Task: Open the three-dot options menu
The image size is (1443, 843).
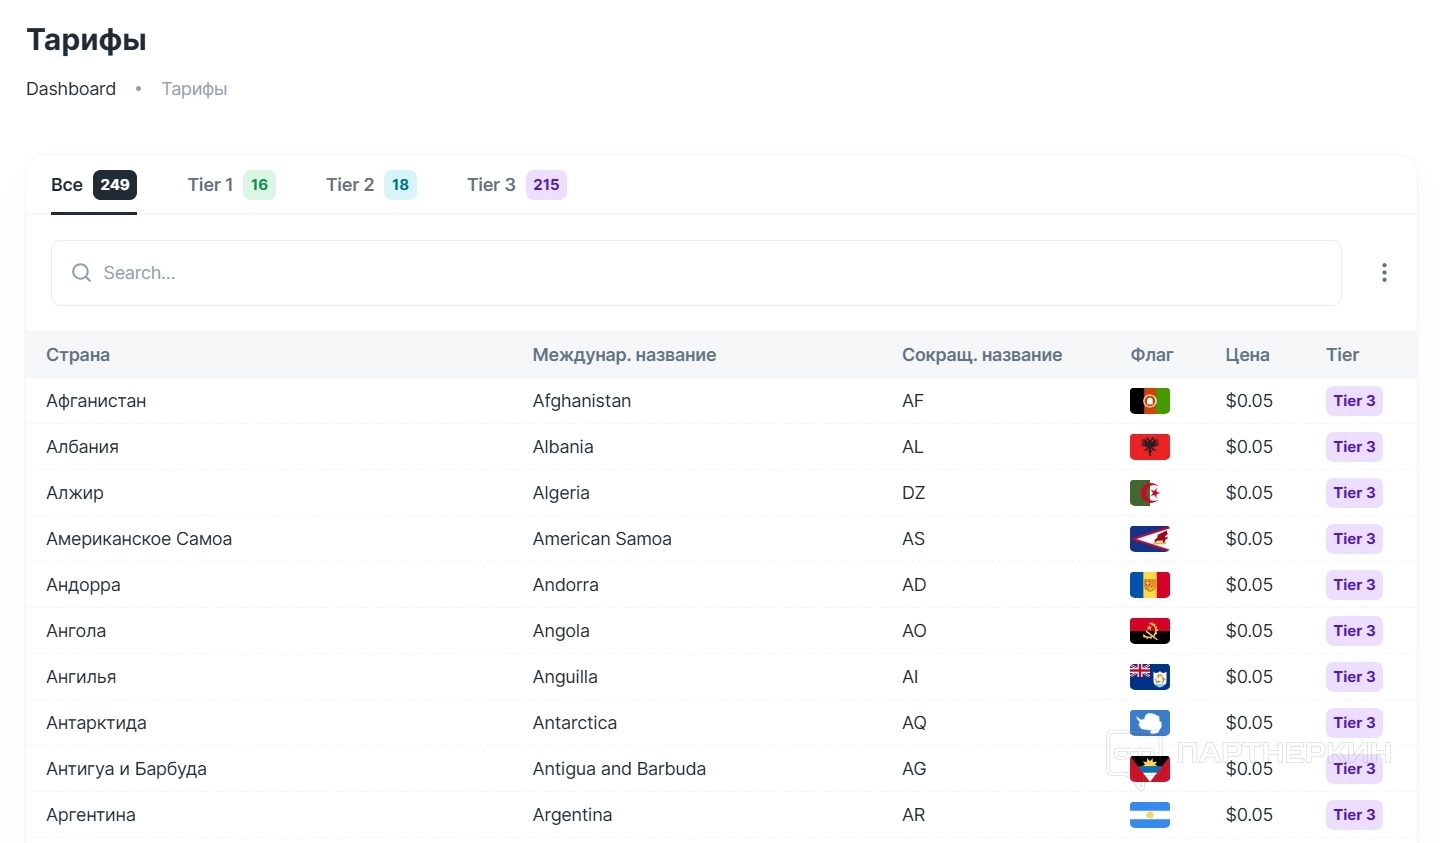Action: [1383, 273]
